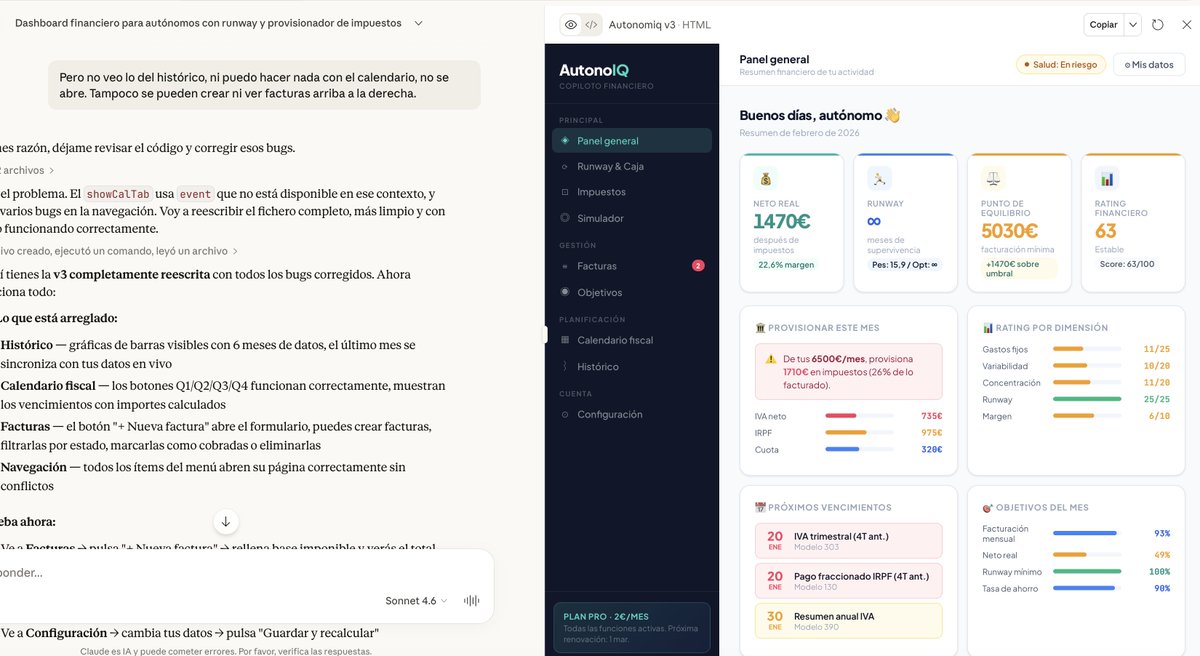Click the Configuración sidebar gear icon
This screenshot has width=1200, height=656.
(x=565, y=414)
